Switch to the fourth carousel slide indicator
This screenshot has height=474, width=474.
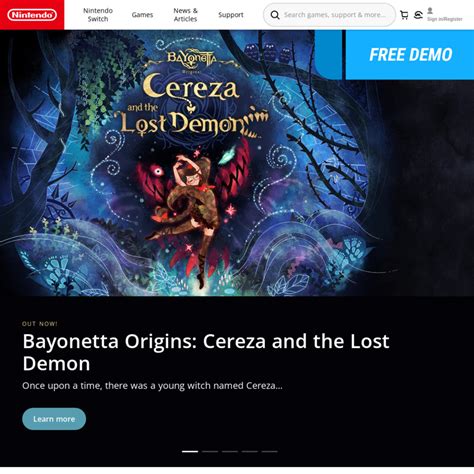tap(250, 451)
